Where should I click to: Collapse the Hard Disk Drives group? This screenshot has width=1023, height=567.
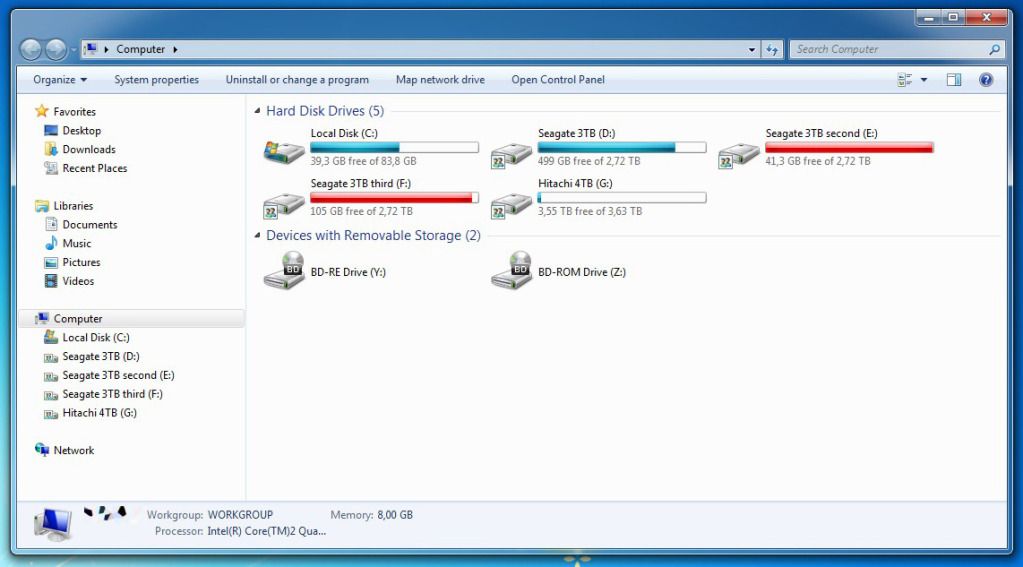point(257,111)
